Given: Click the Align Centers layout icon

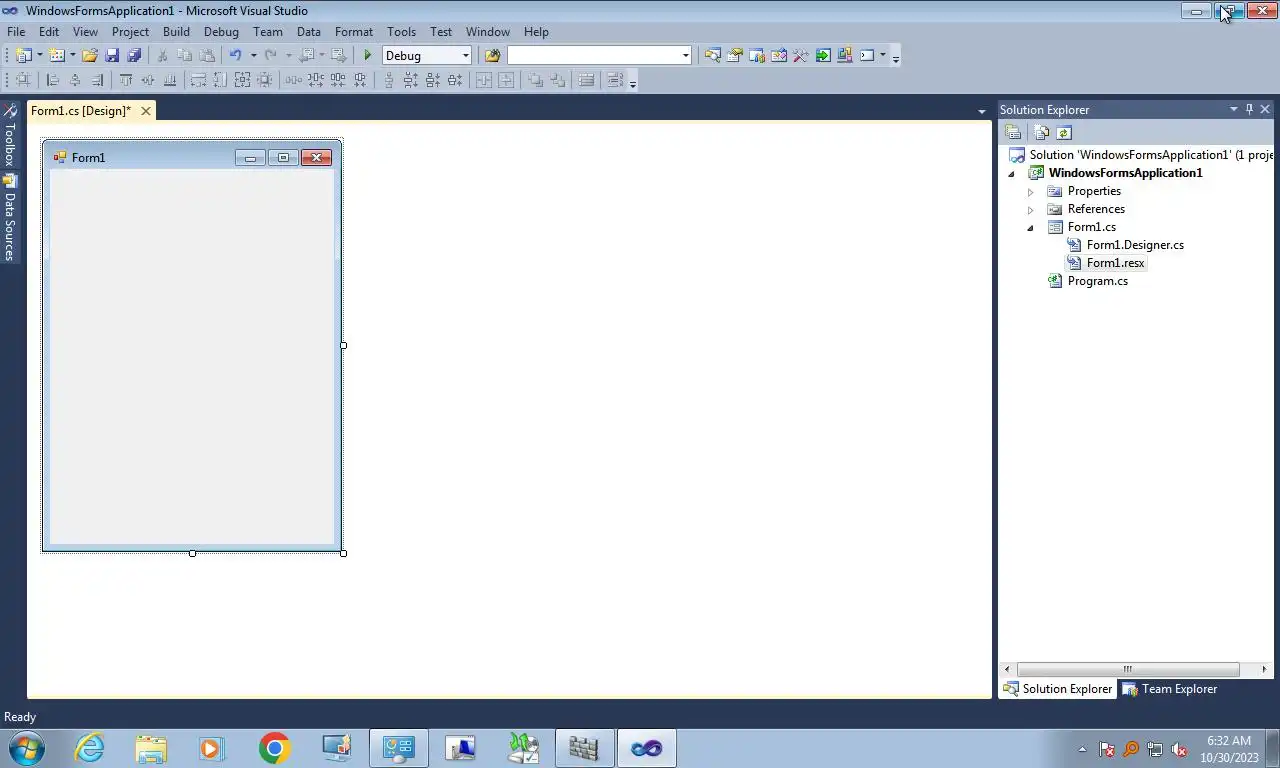Looking at the screenshot, I should (75, 80).
